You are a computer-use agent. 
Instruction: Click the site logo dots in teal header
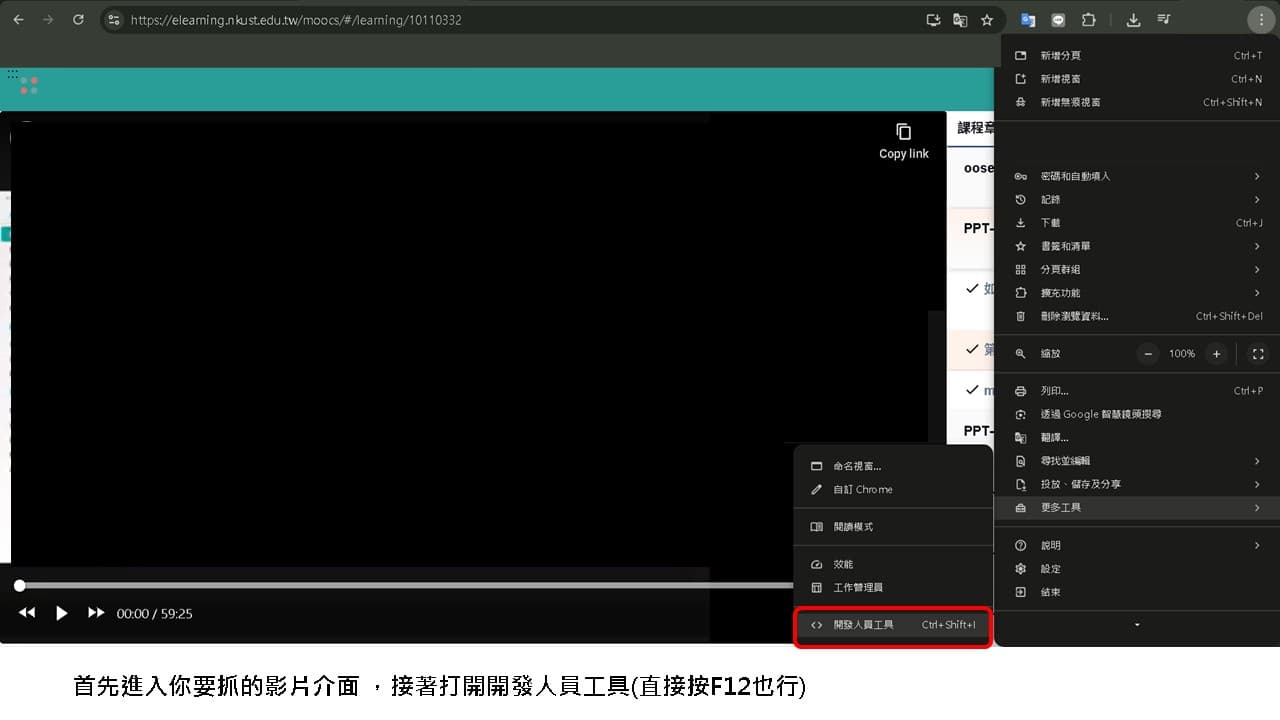pyautogui.click(x=29, y=85)
